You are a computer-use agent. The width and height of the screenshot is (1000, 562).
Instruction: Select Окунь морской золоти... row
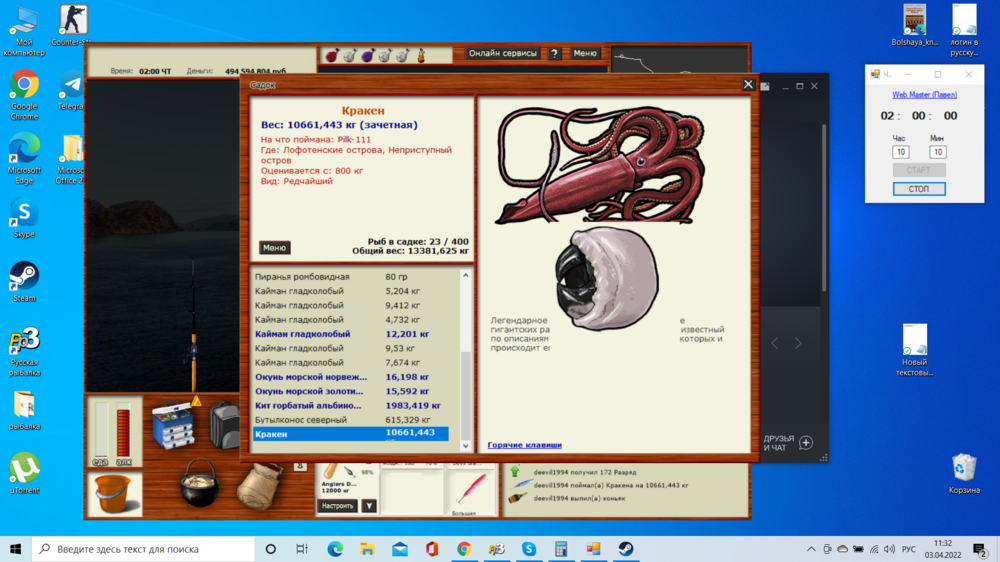[x=351, y=391]
